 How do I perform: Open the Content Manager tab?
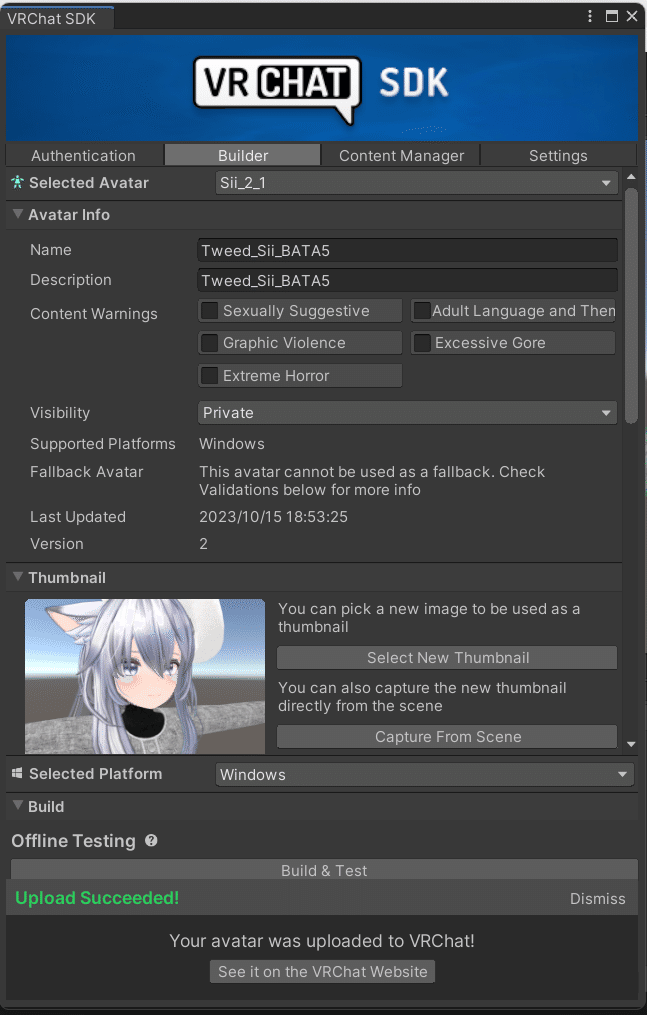(x=401, y=155)
